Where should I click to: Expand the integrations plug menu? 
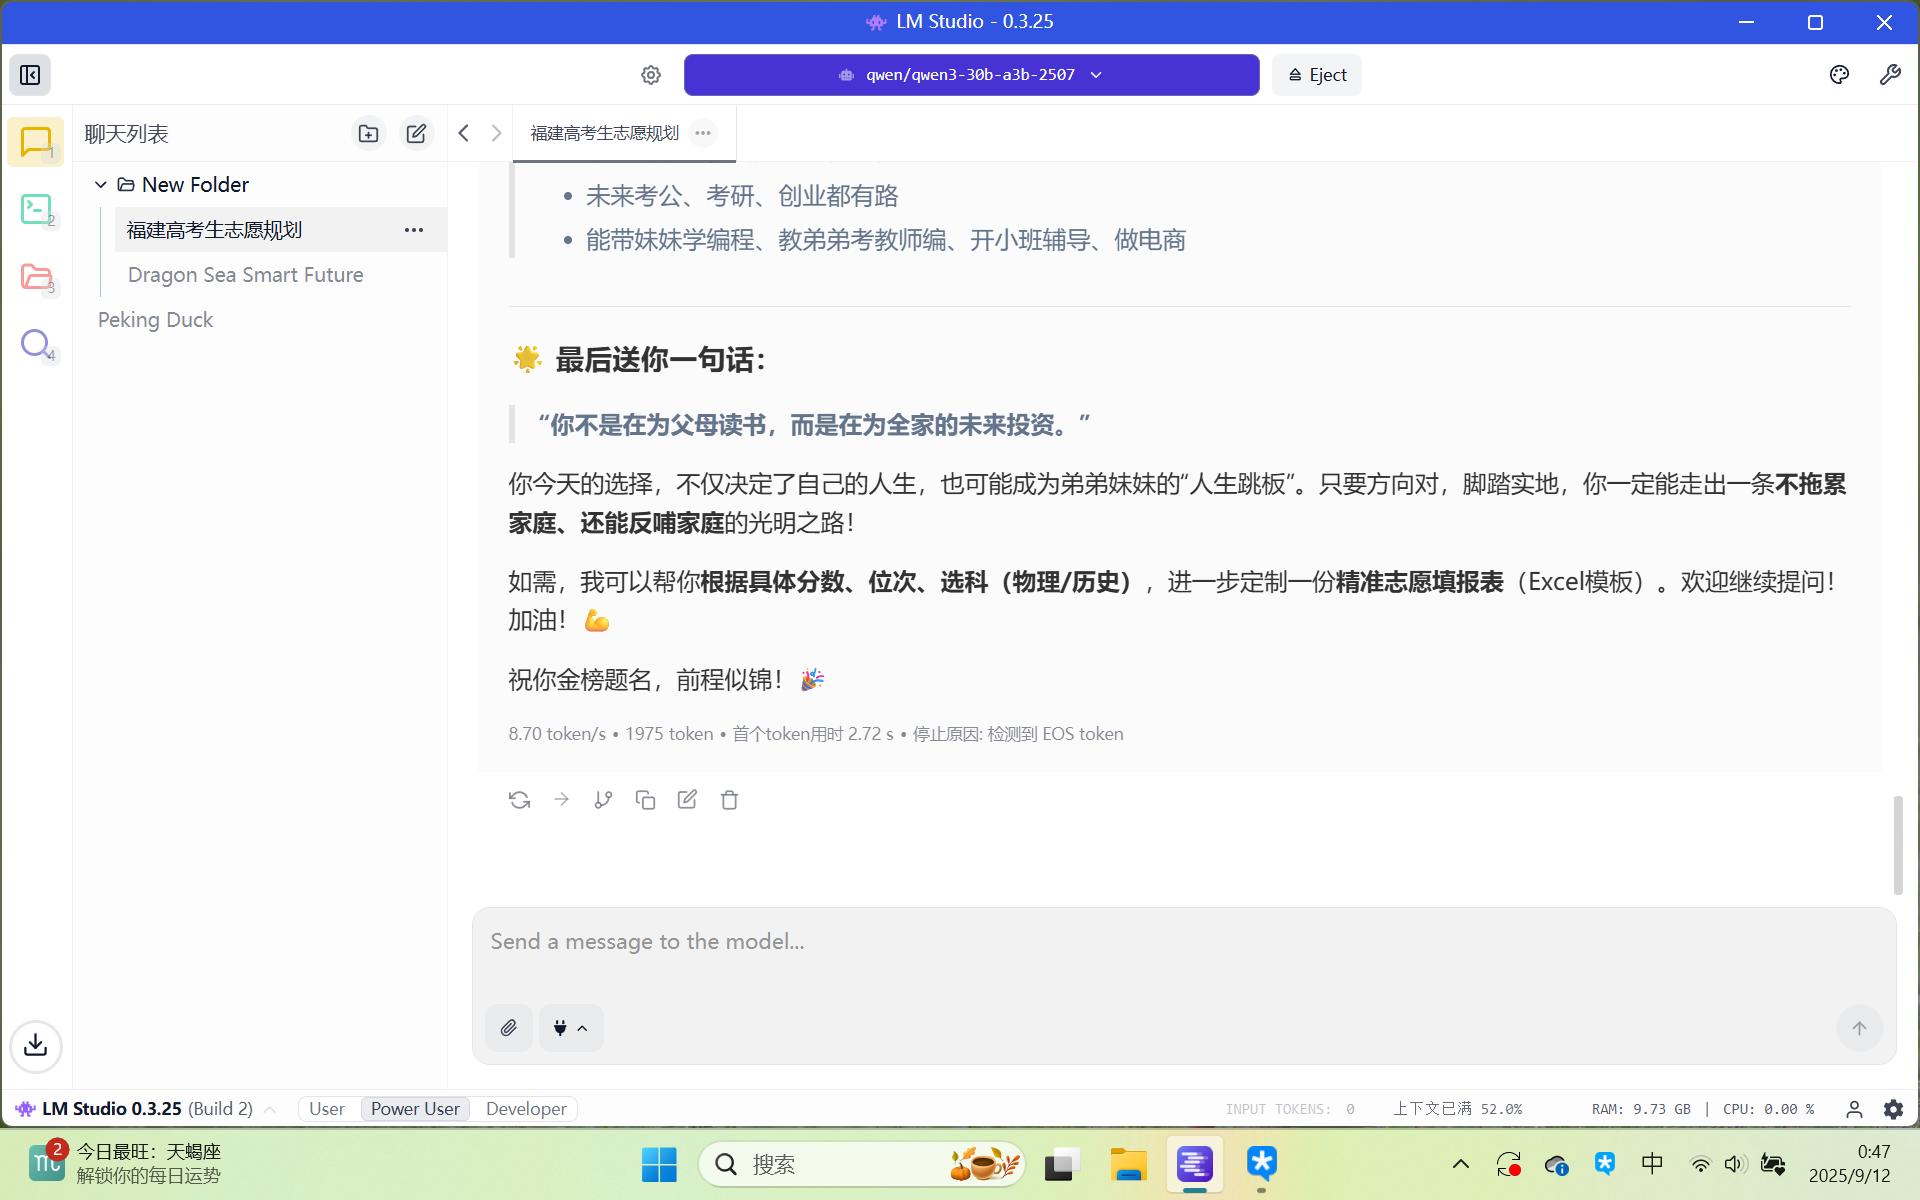[x=570, y=1028]
